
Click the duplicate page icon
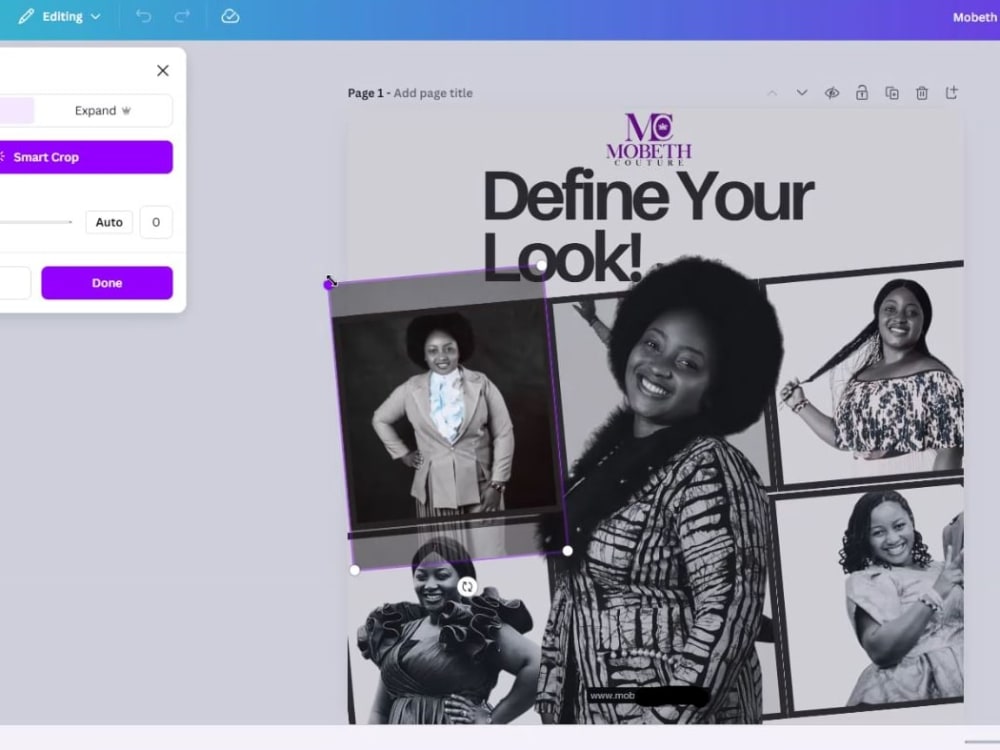click(892, 93)
